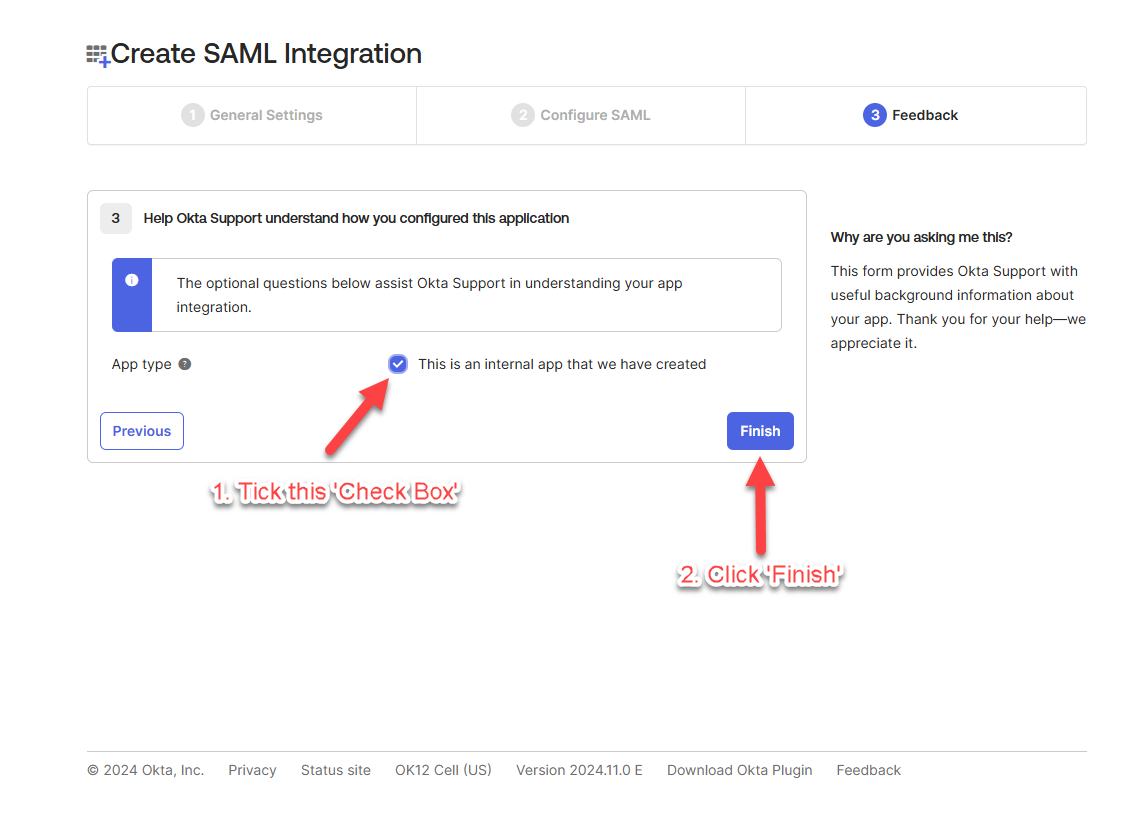Click the 'This is an internal app' label text

(x=562, y=364)
